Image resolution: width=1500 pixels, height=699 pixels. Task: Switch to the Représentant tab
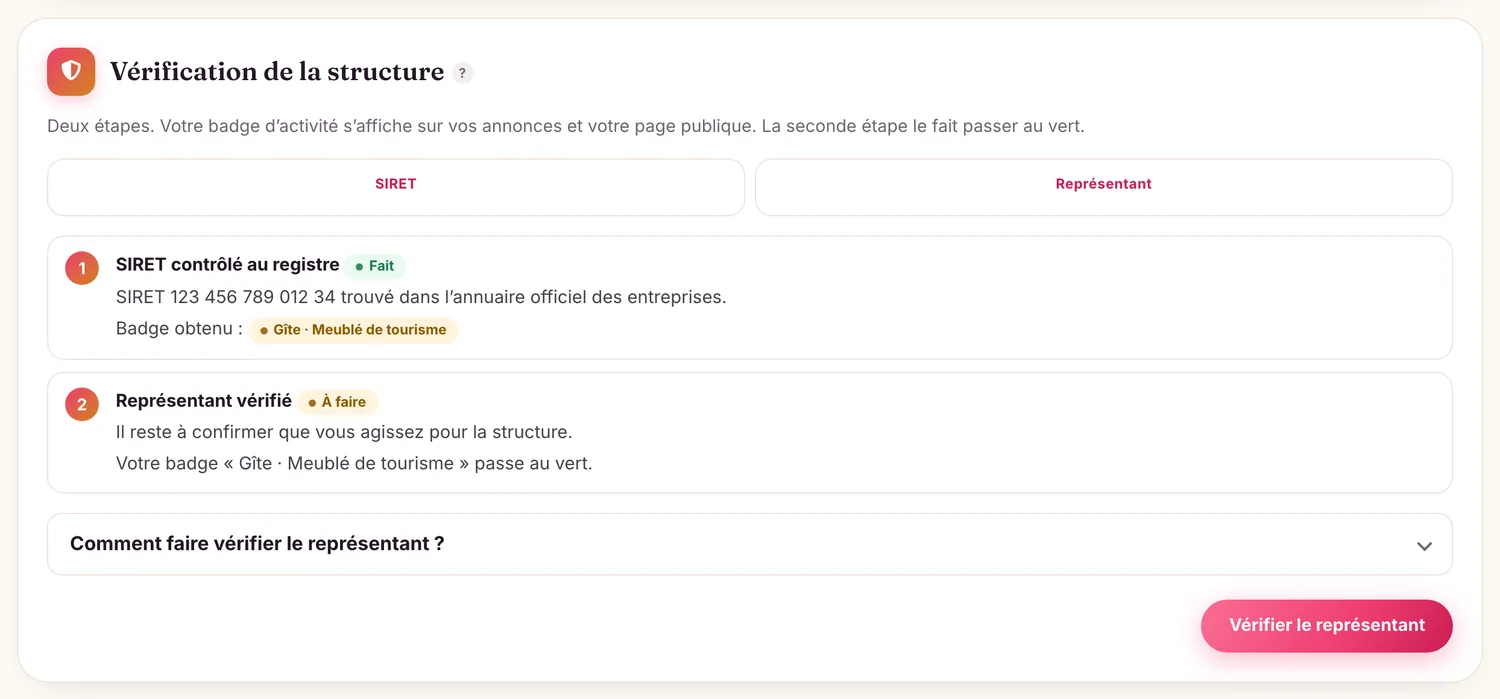click(x=1104, y=187)
